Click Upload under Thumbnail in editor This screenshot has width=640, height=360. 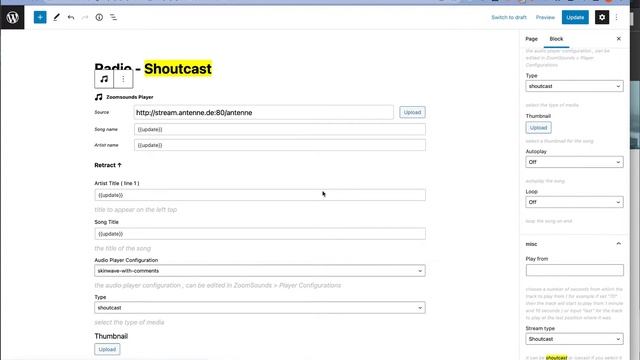click(107, 349)
